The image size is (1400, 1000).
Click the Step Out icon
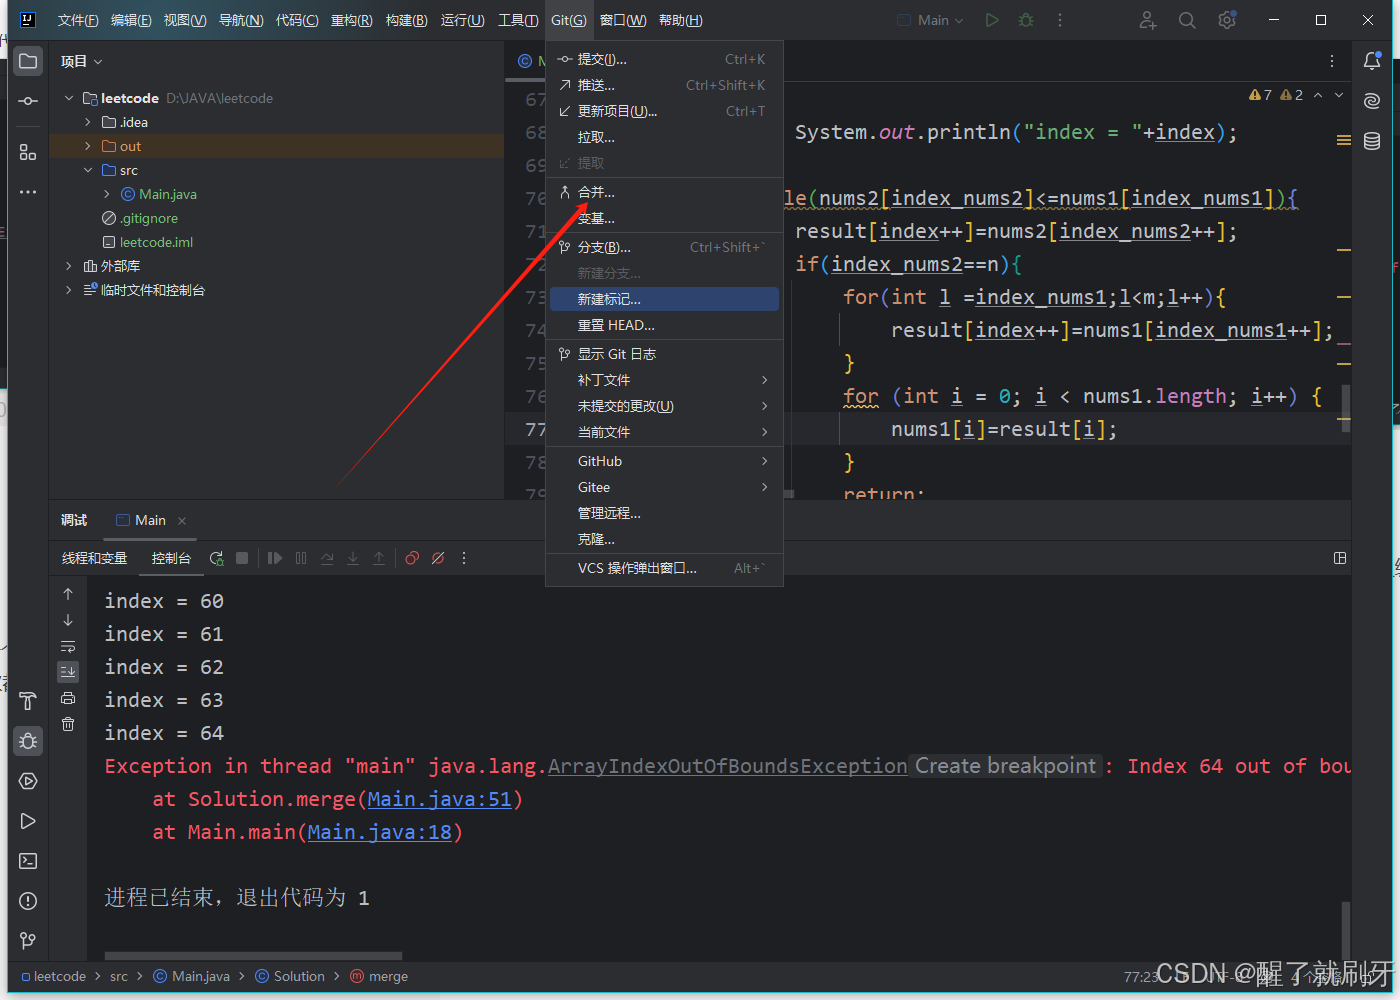coord(379,558)
